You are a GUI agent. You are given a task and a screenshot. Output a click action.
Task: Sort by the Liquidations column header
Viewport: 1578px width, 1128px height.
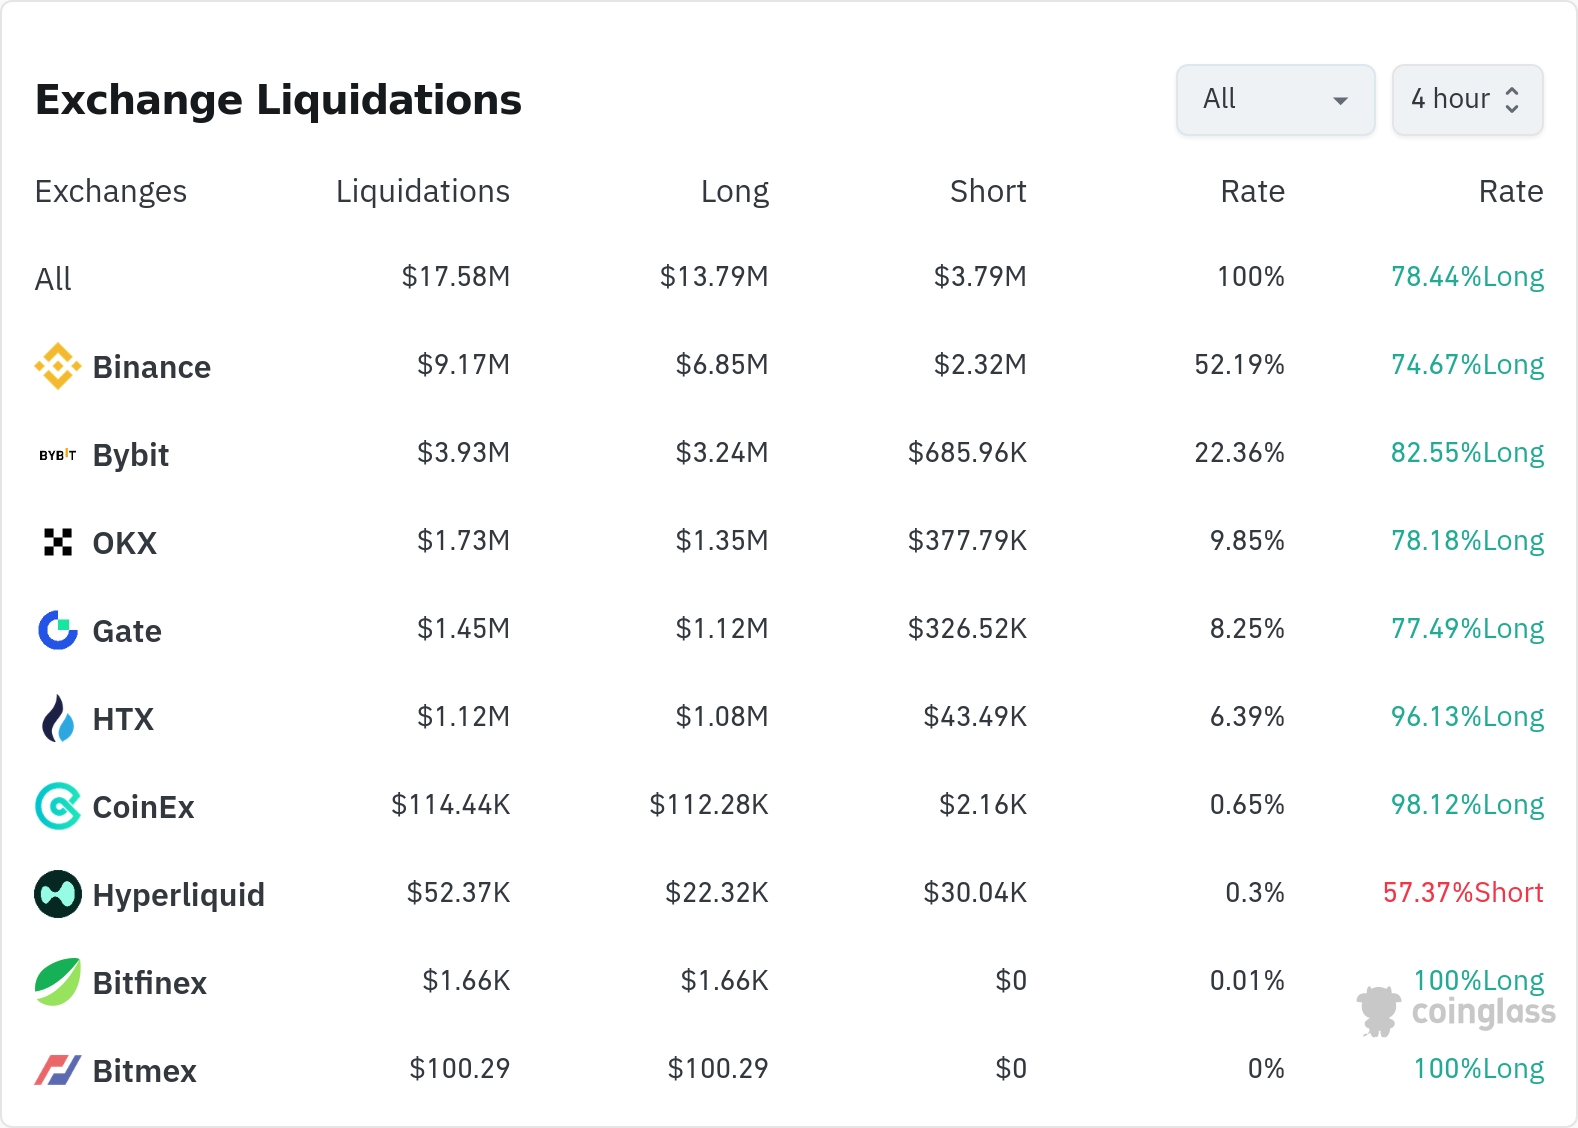tap(422, 191)
